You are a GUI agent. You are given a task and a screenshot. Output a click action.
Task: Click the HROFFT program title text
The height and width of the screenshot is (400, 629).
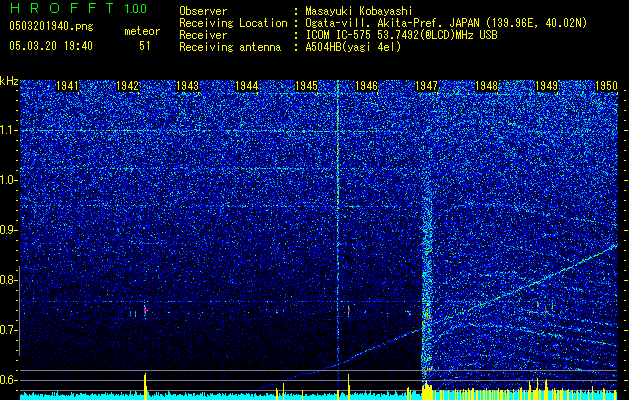tap(63, 8)
